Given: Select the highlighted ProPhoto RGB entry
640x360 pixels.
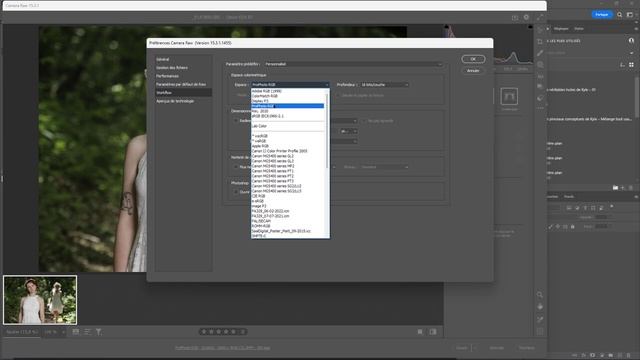Looking at the screenshot, I should 288,106.
